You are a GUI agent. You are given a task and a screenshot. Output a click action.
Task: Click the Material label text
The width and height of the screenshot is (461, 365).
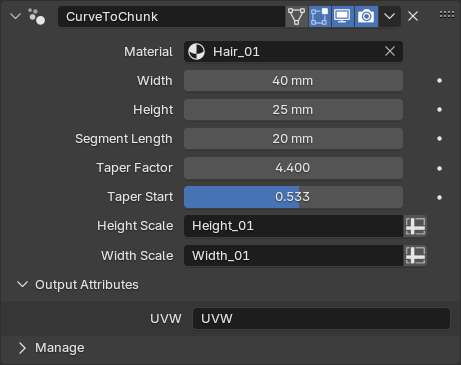pos(148,52)
